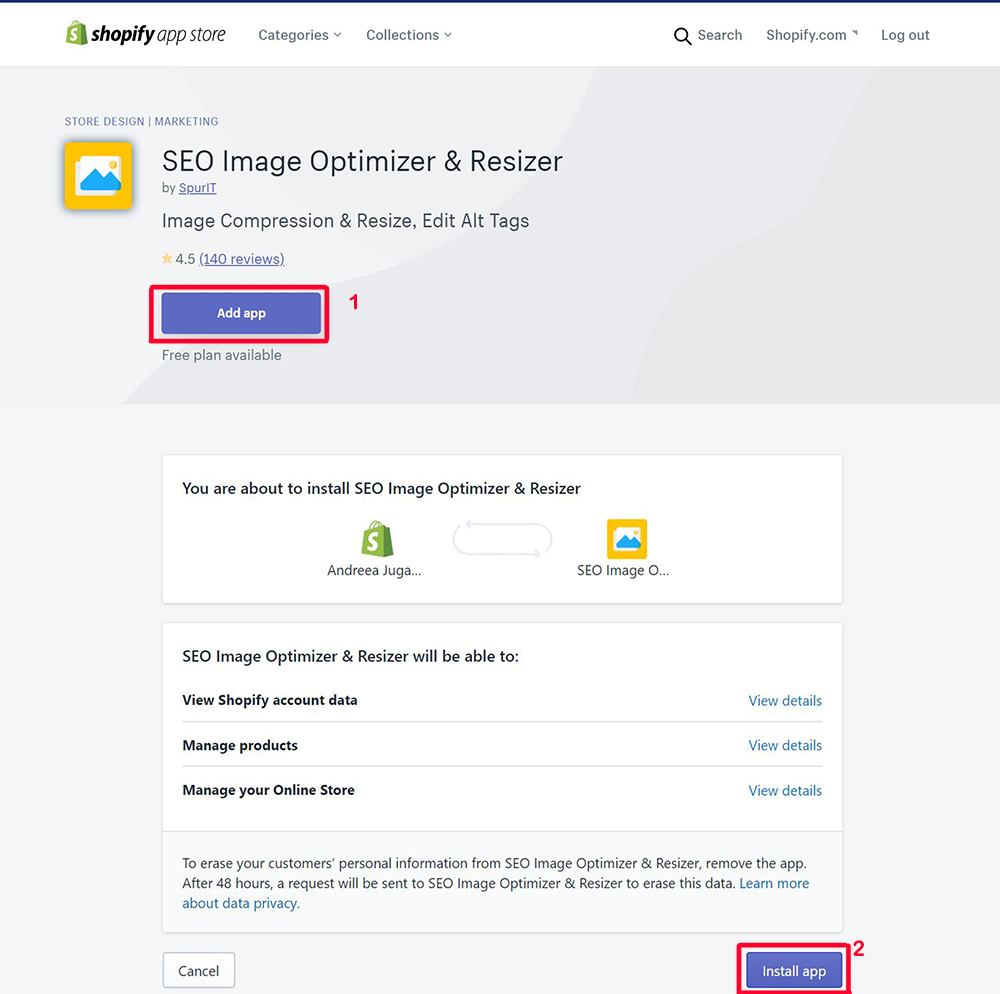The image size is (1000, 994).
Task: View details for View Shopify account data
Action: click(785, 701)
